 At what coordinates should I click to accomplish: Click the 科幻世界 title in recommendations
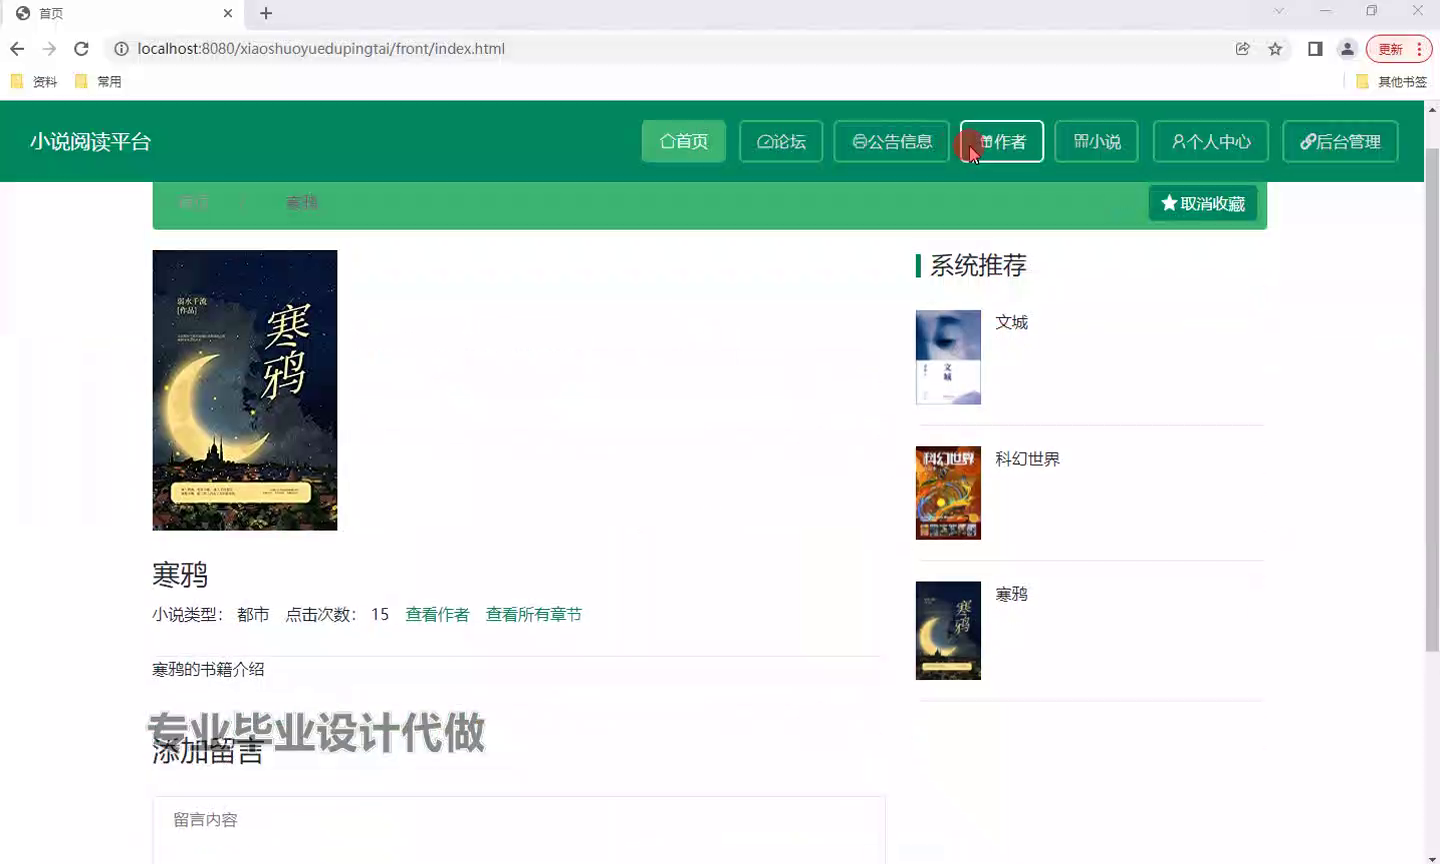pyautogui.click(x=1027, y=459)
